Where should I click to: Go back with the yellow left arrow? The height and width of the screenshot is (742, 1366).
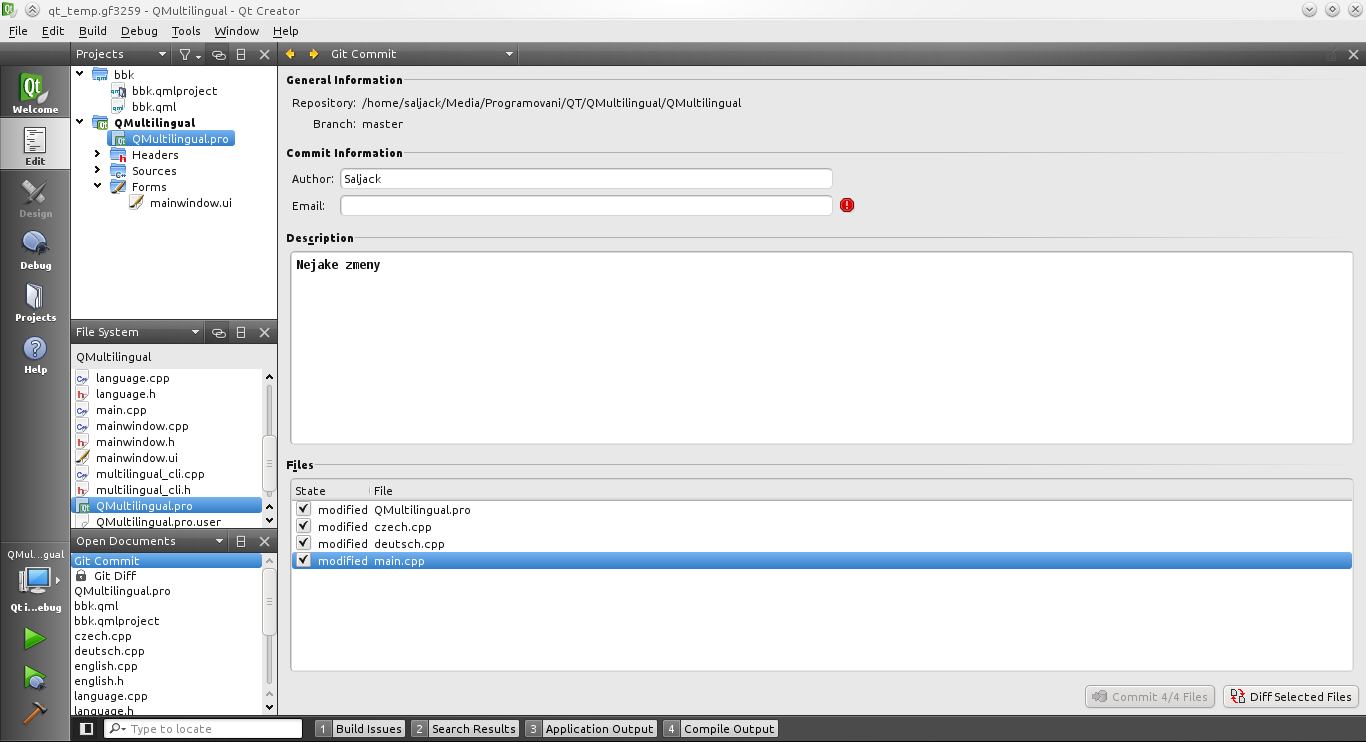pos(291,54)
